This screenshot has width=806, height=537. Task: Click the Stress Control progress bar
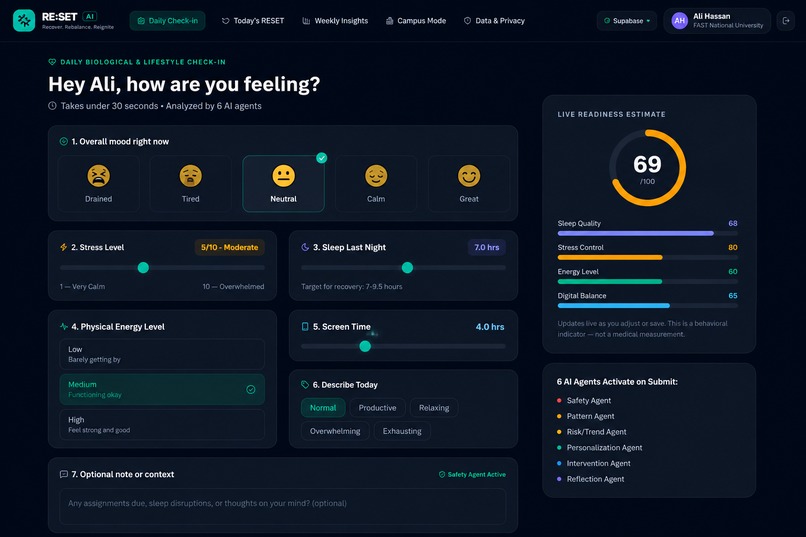648,257
